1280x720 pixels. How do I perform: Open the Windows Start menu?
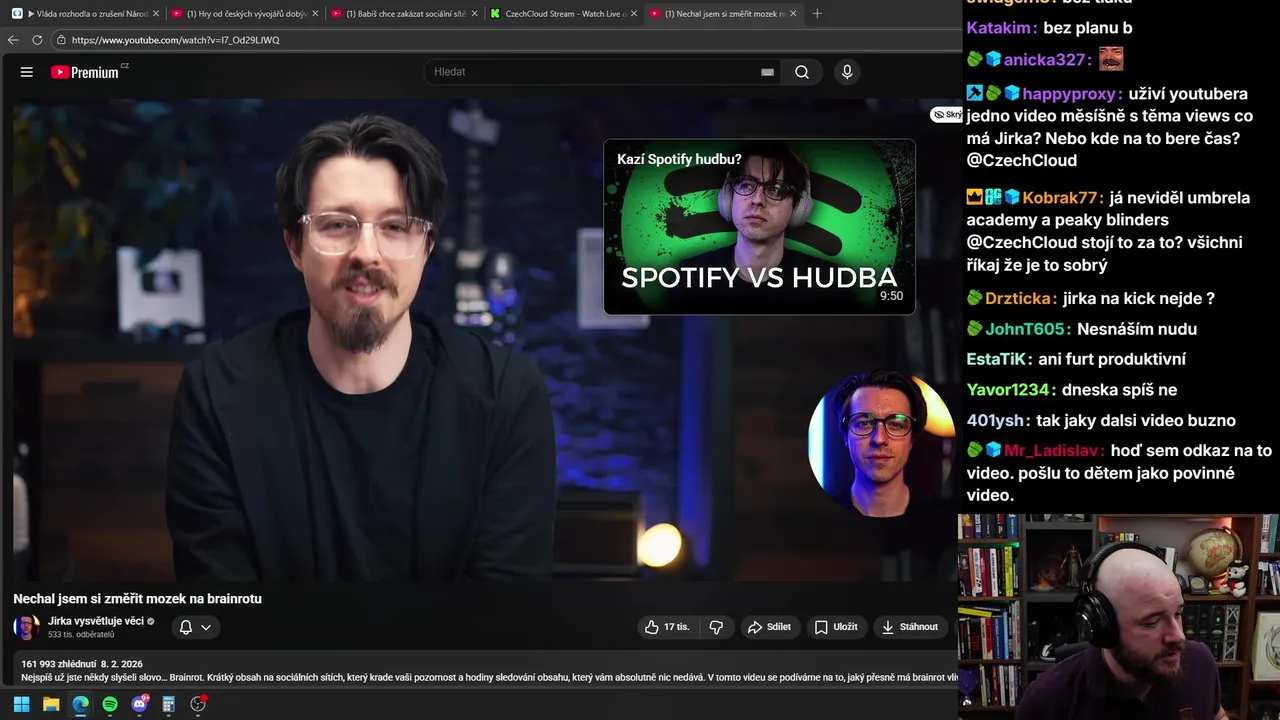(21, 704)
